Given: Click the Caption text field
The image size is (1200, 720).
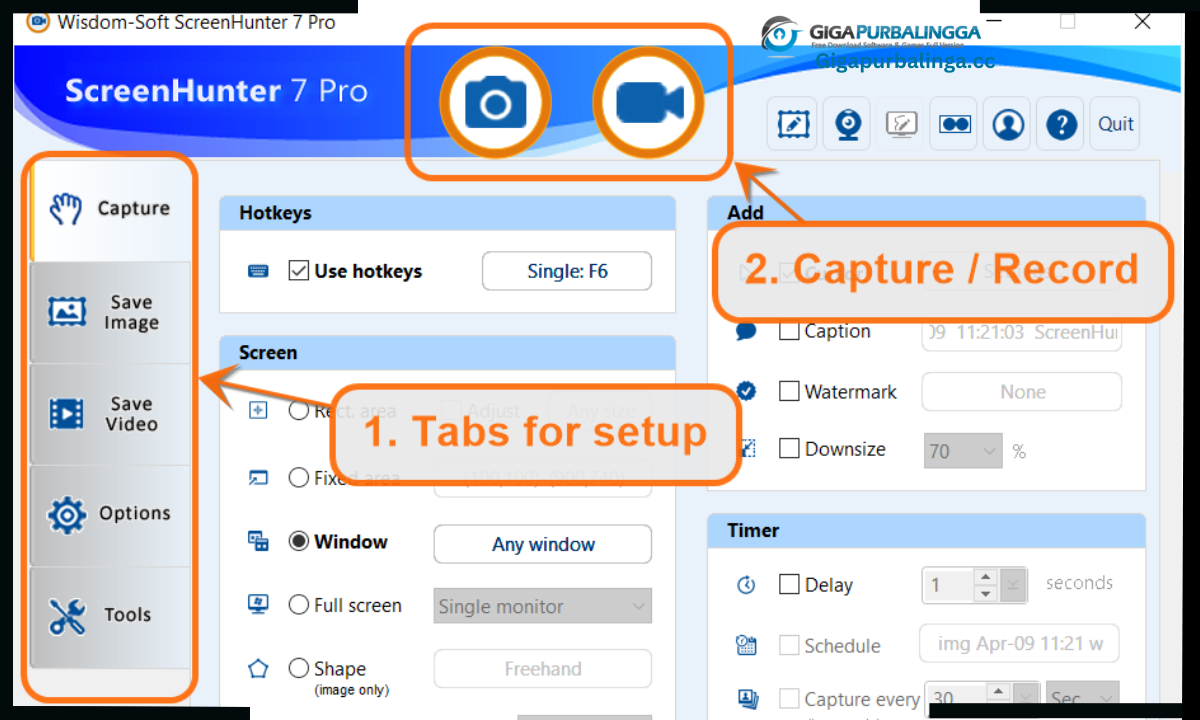Looking at the screenshot, I should (1021, 332).
